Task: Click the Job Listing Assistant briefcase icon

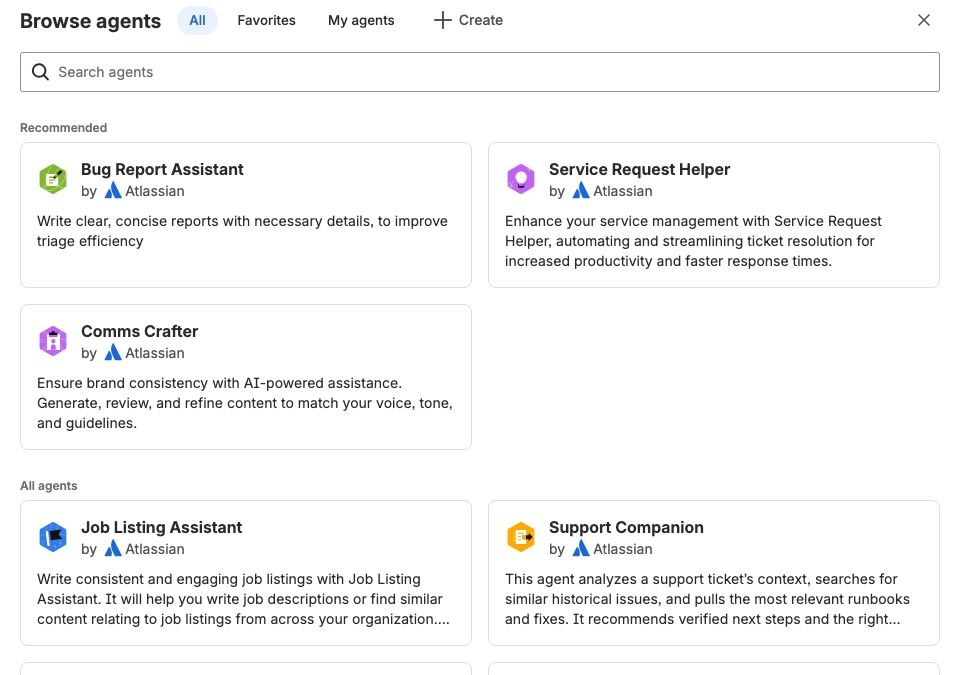Action: tap(53, 536)
